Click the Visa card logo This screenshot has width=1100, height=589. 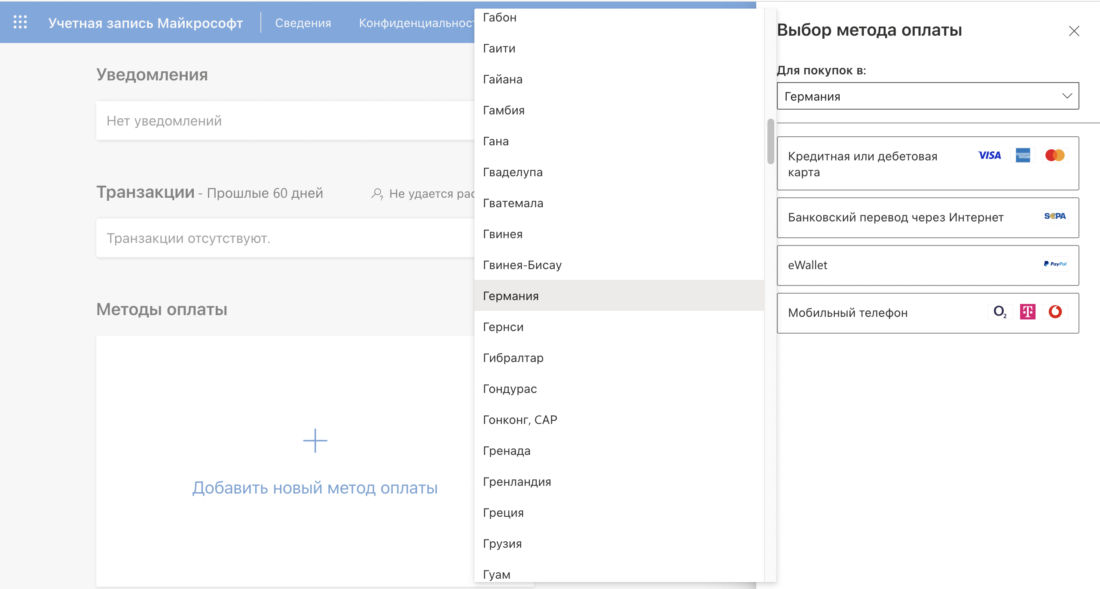tap(989, 156)
